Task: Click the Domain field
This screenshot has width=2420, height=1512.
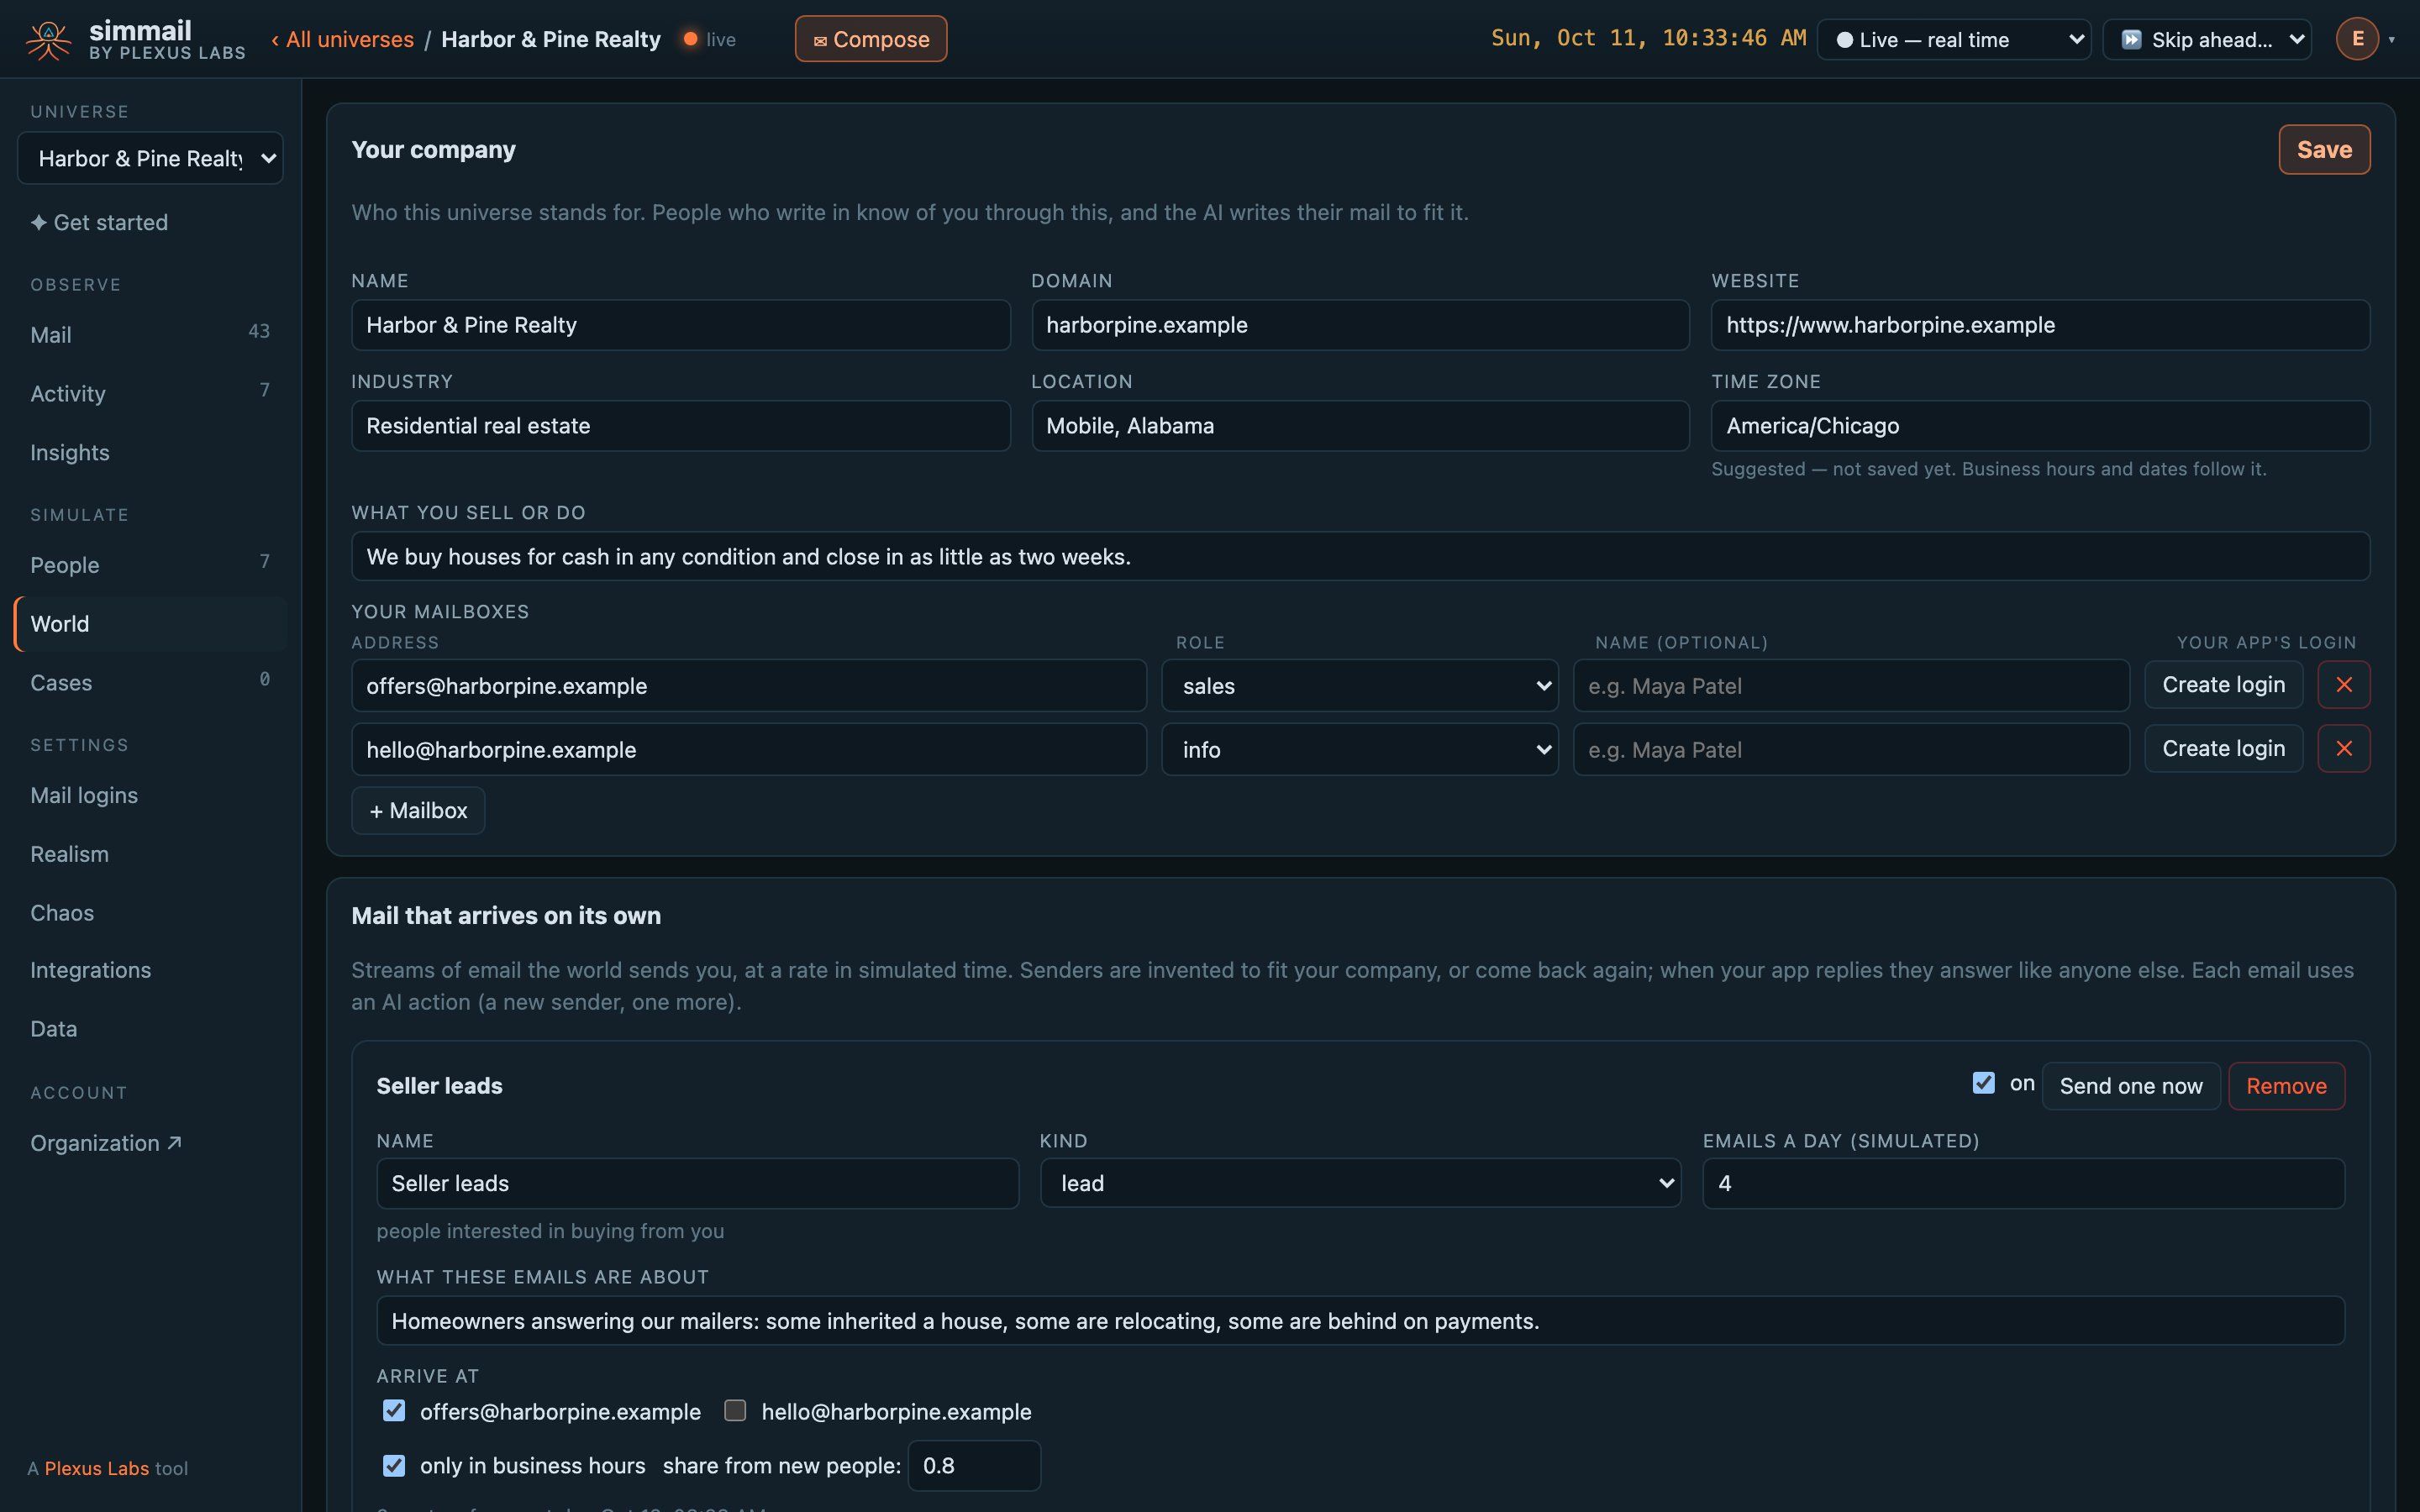Action: pos(1360,325)
